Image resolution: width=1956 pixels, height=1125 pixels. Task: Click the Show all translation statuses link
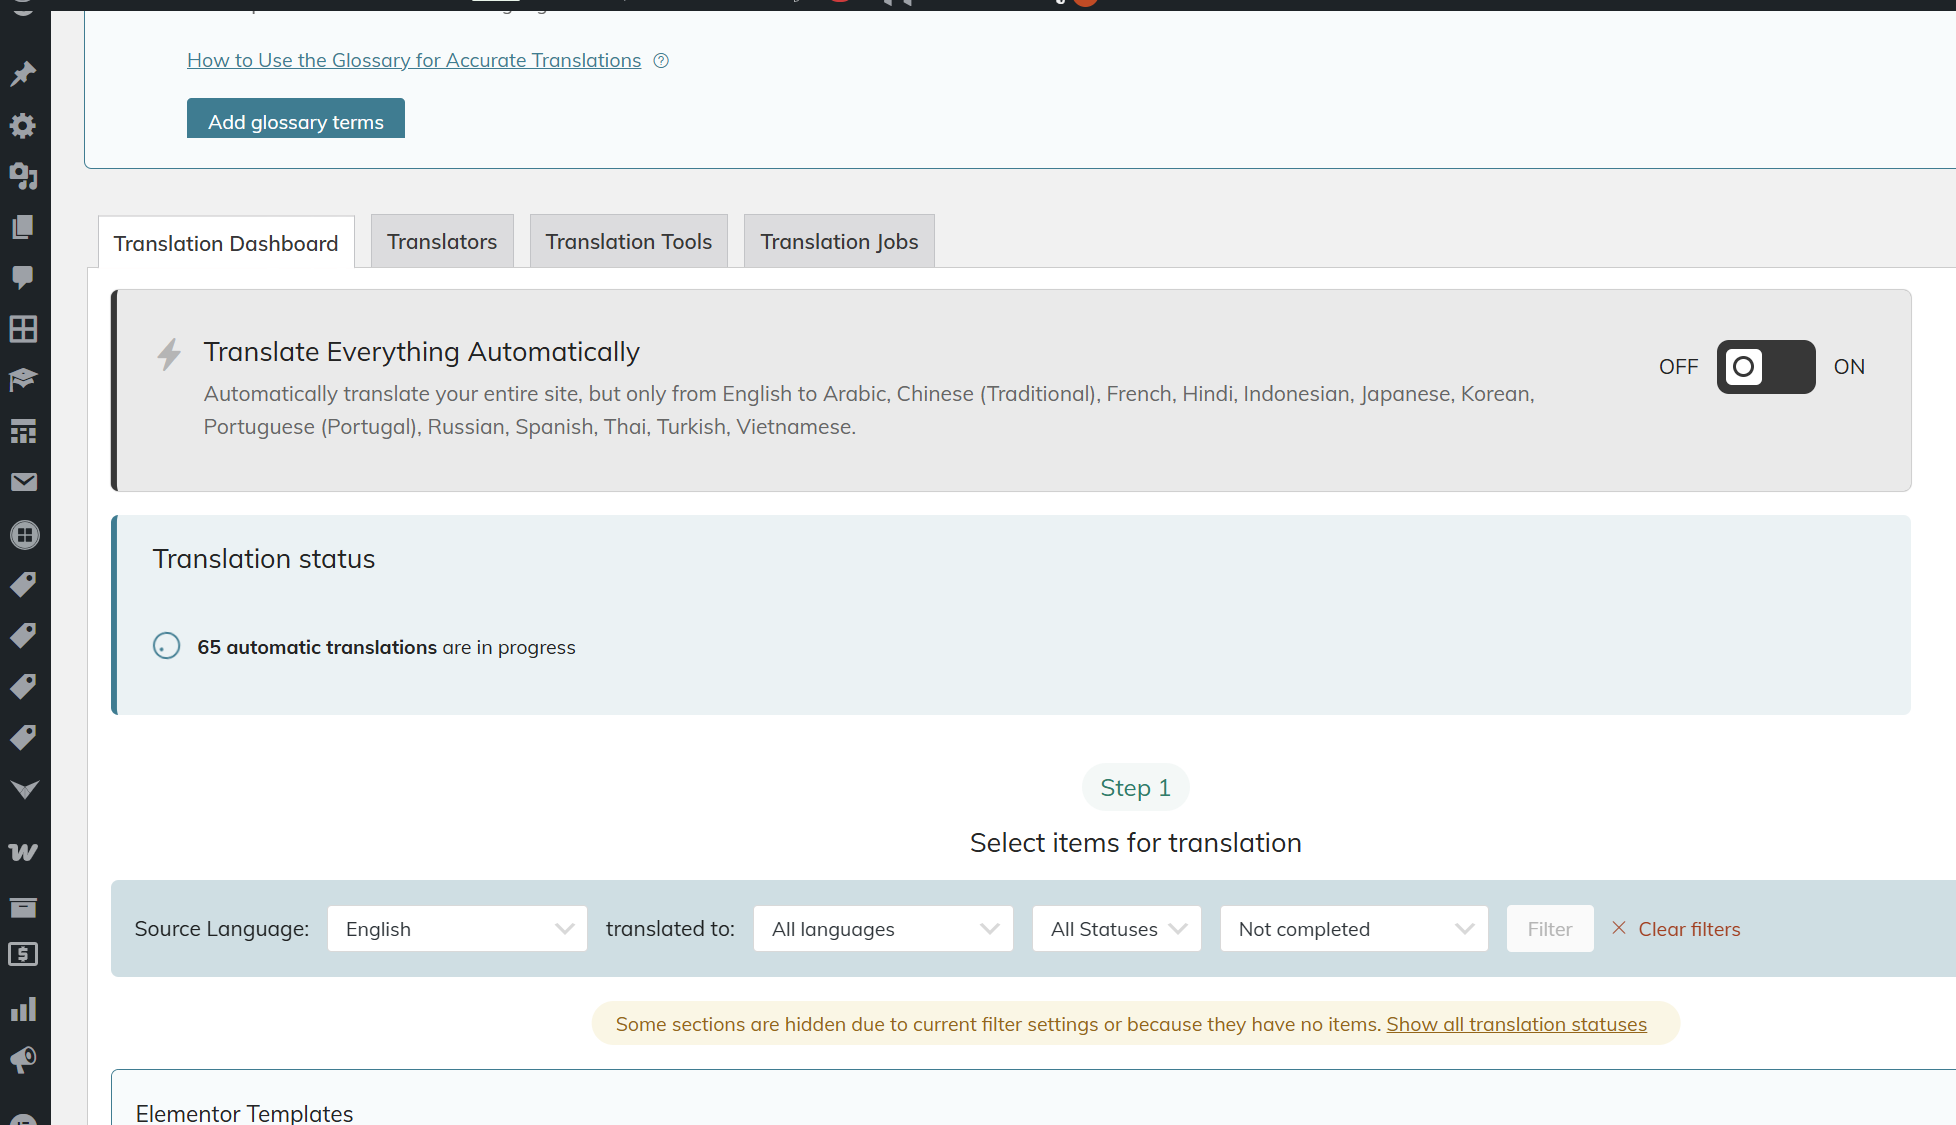(x=1516, y=1024)
